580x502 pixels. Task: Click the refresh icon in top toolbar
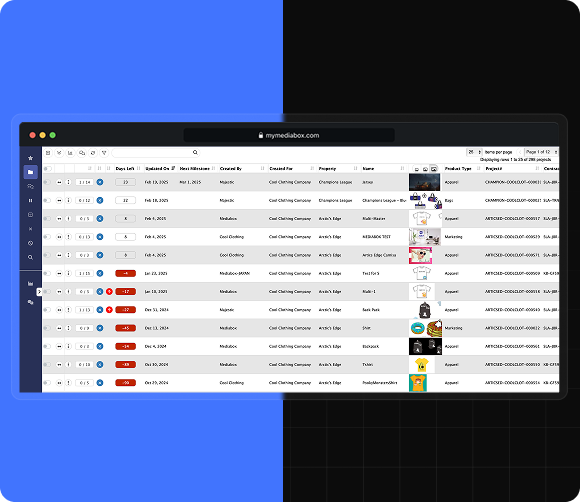(93, 153)
